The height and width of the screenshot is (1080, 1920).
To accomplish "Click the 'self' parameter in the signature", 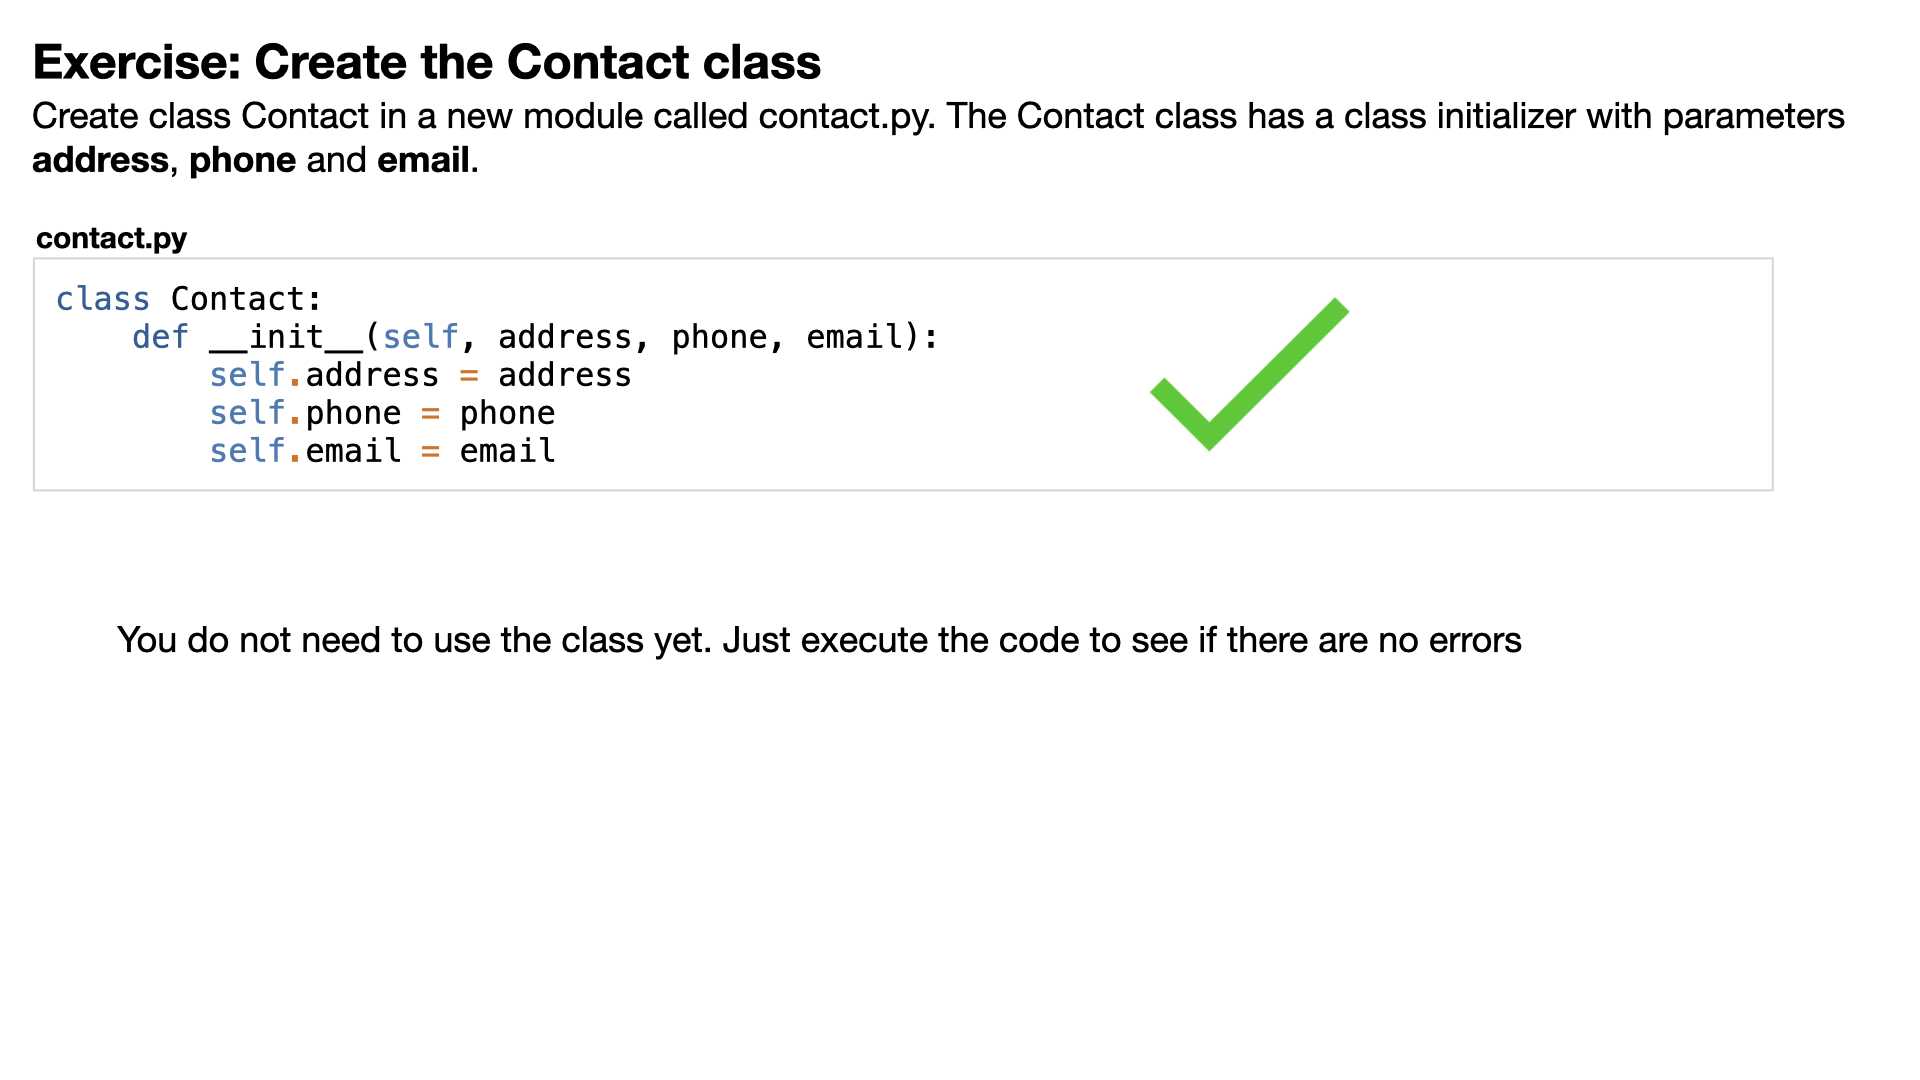I will 420,337.
